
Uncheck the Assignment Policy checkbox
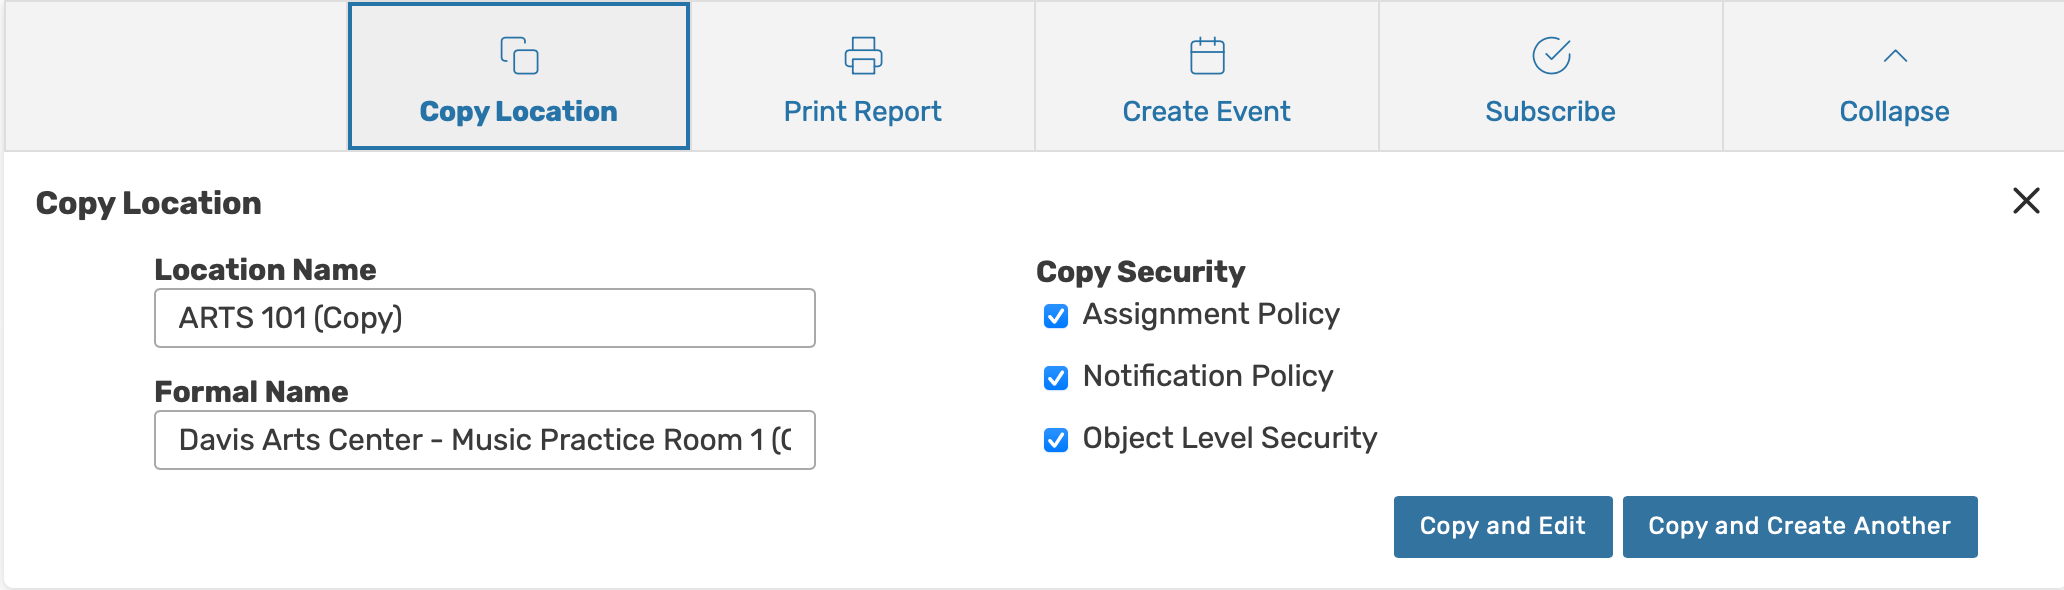(x=1056, y=316)
